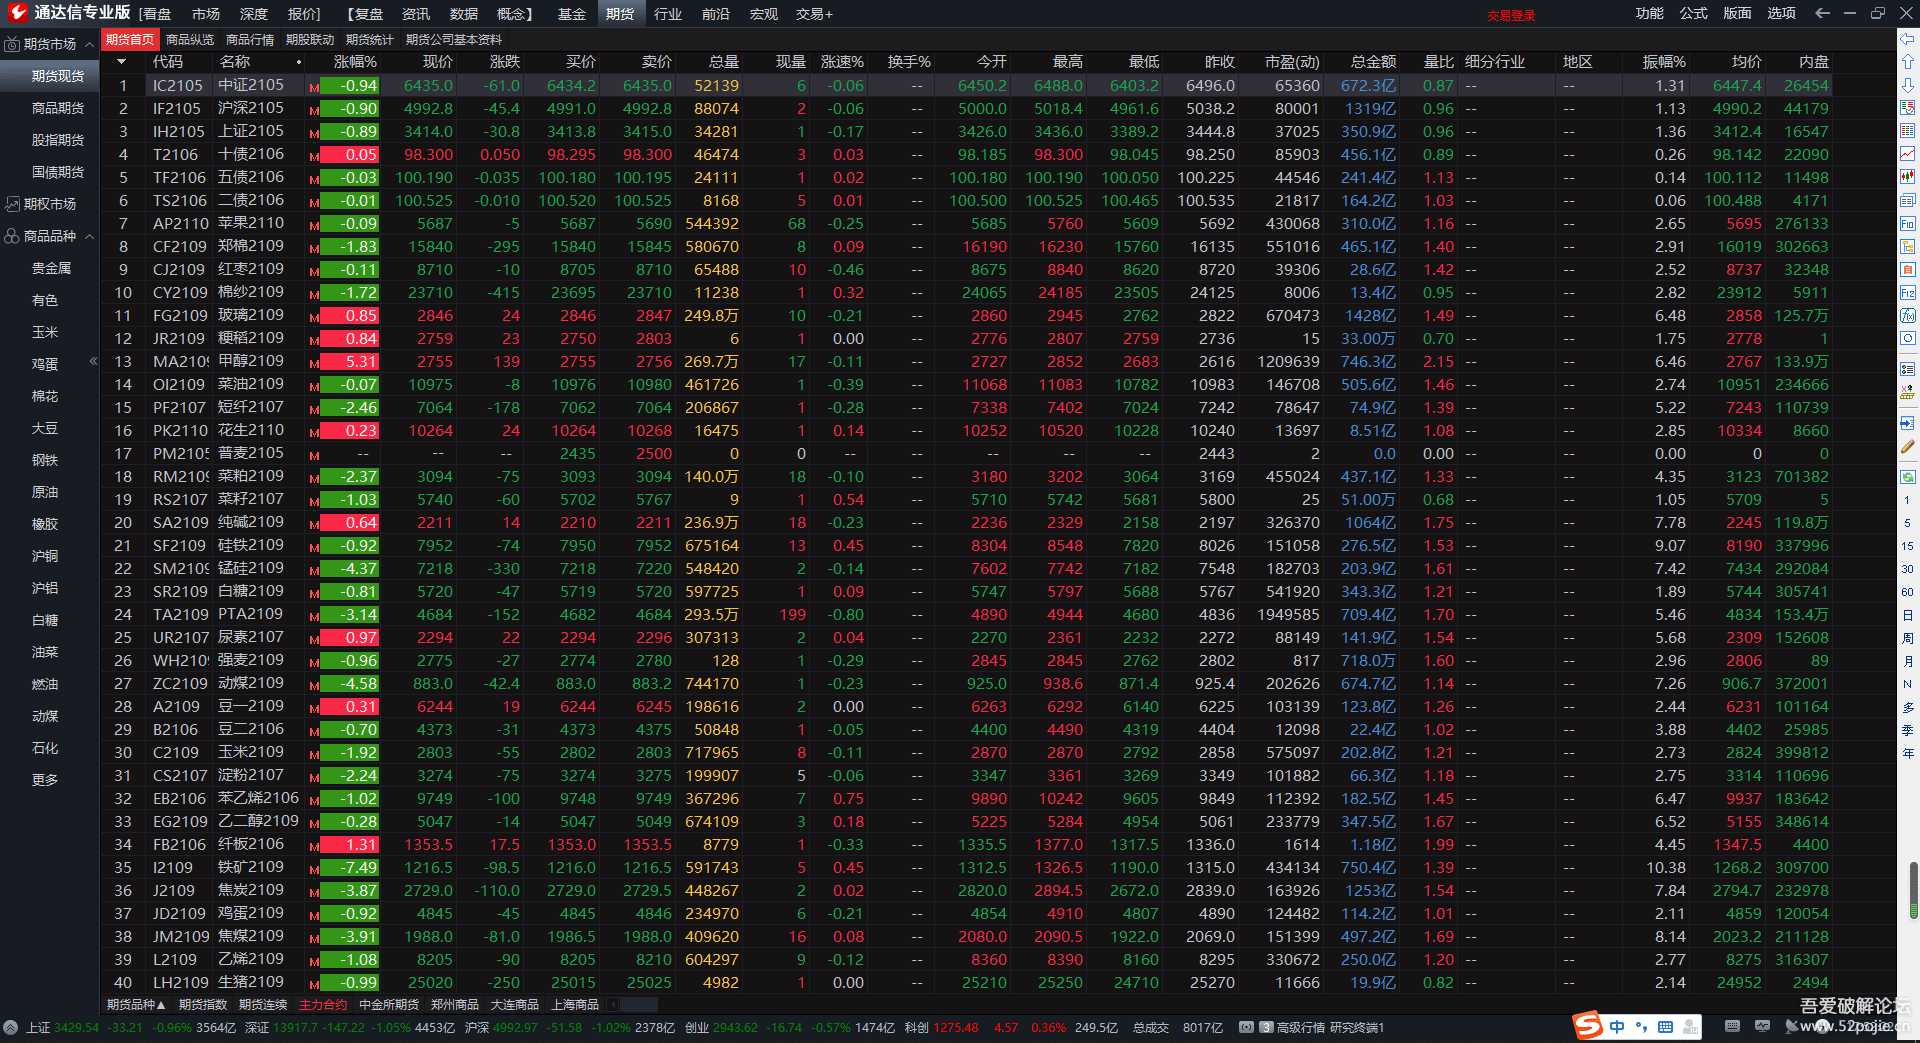The image size is (1920, 1043).
Task: Click the back arrow in title bar
Action: (1822, 13)
